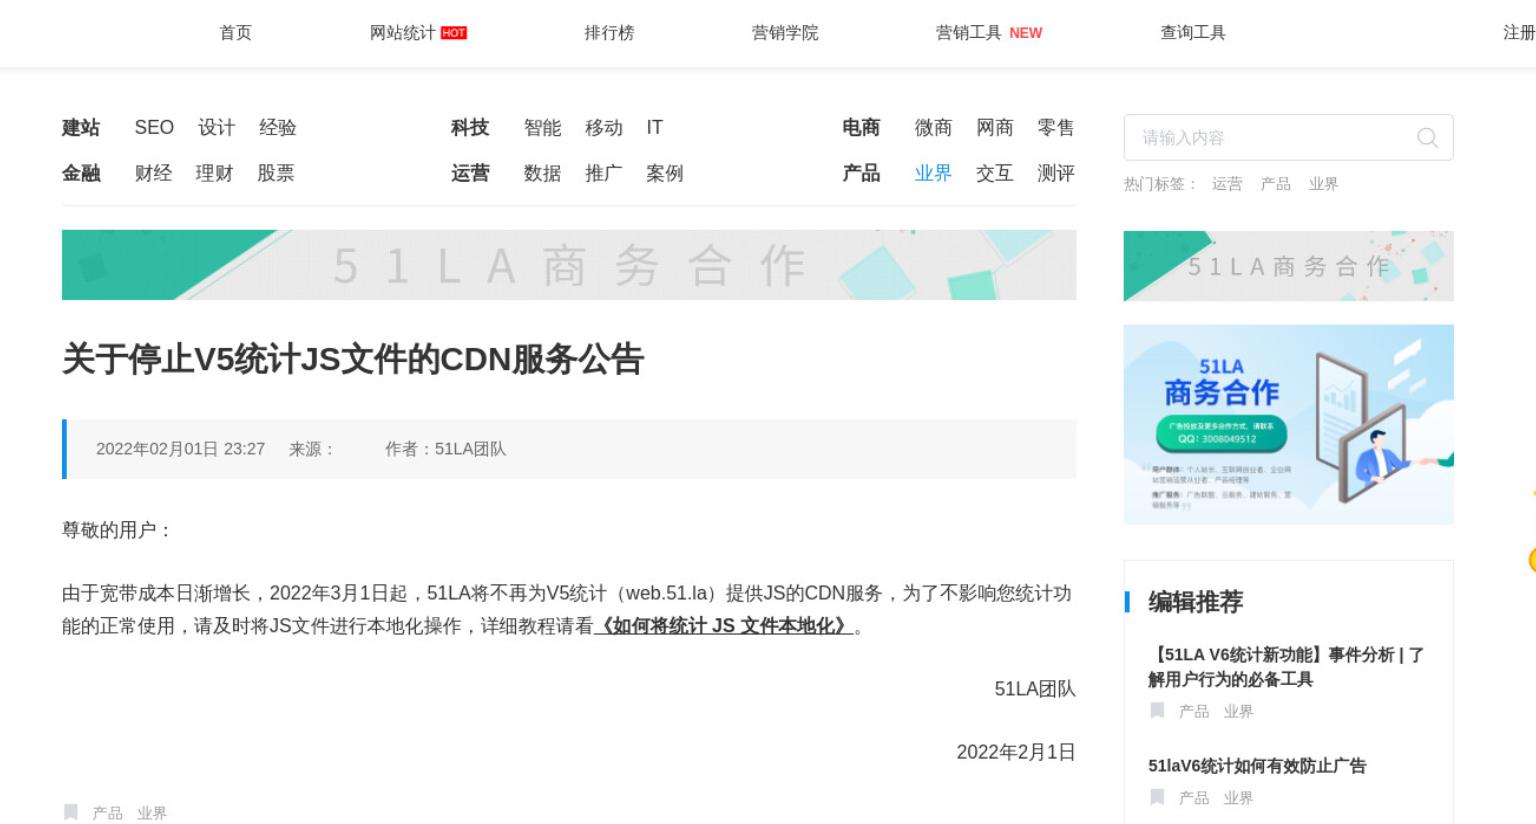Open 测评 subcategory
The height and width of the screenshot is (824, 1536).
pos(1056,173)
